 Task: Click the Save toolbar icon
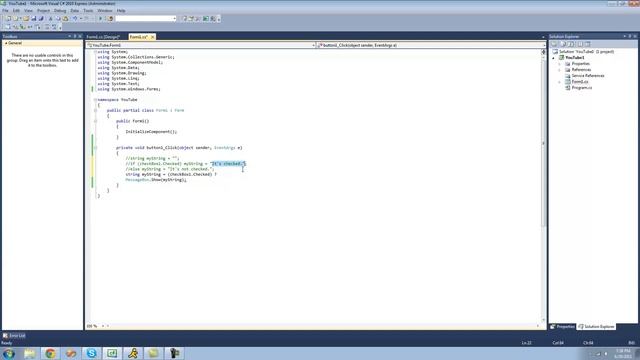point(33,19)
